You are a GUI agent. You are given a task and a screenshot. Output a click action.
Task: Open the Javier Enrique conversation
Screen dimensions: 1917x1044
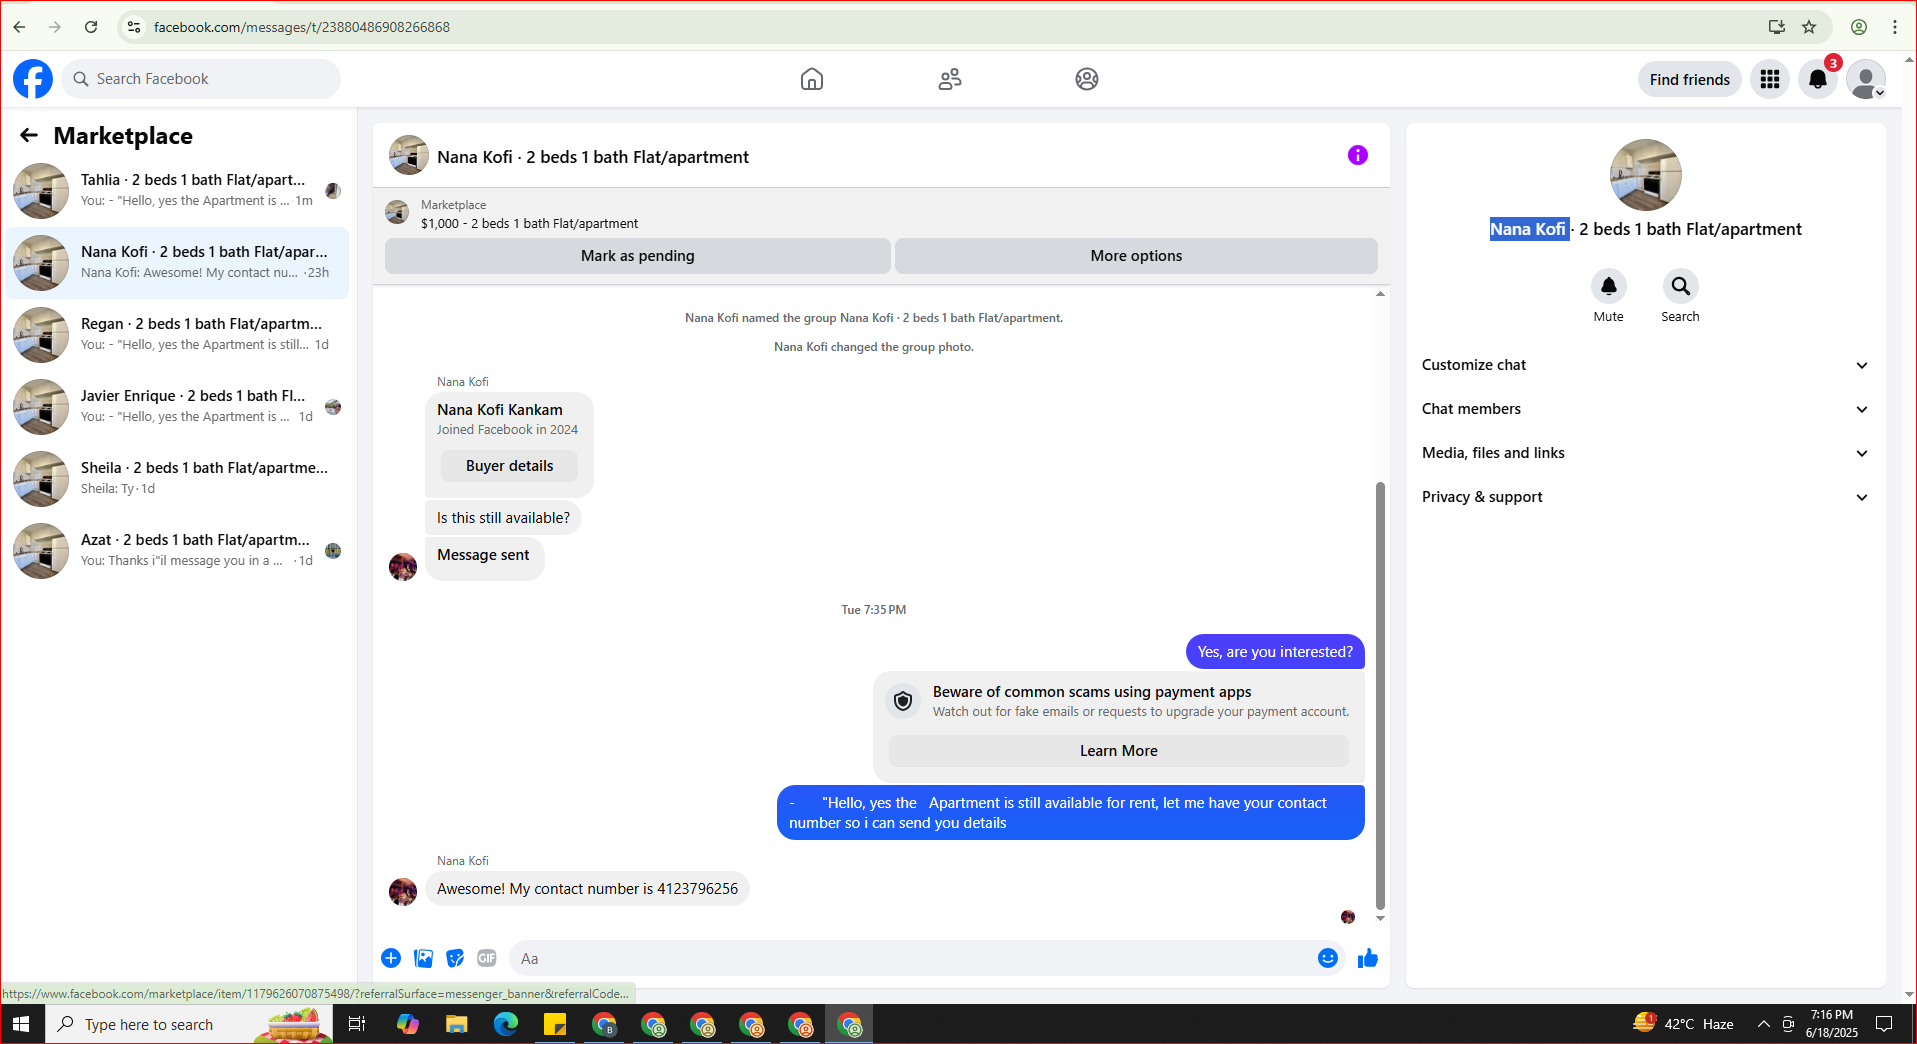177,406
